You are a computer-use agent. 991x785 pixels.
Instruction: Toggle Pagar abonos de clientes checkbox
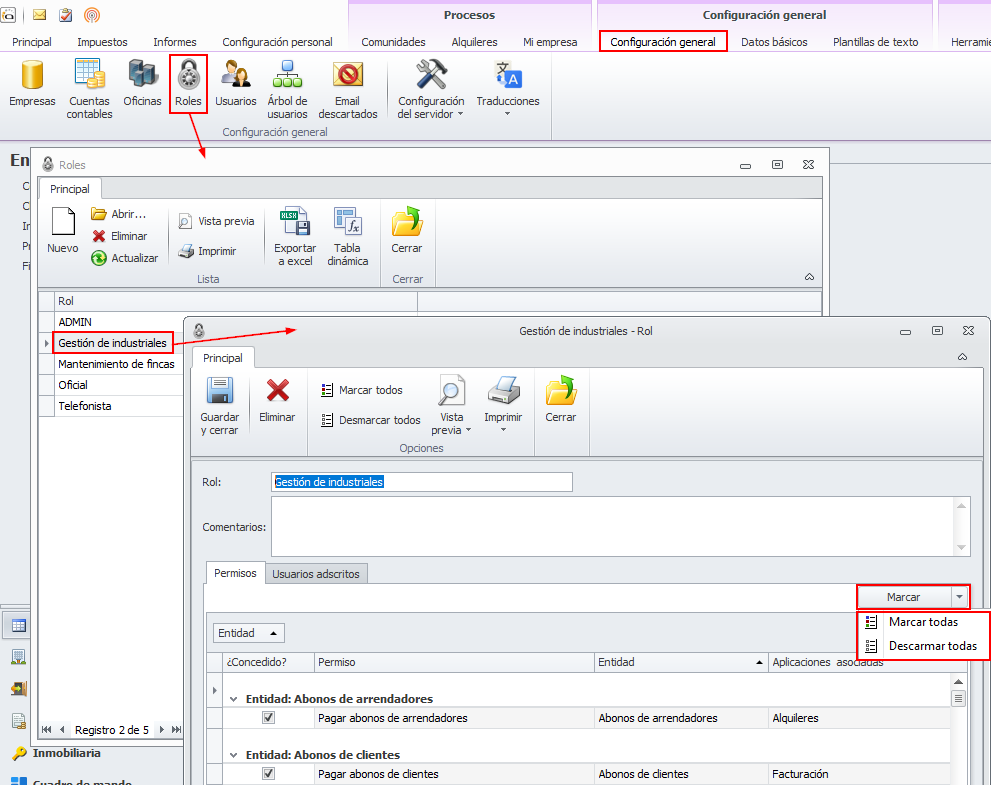click(x=269, y=773)
